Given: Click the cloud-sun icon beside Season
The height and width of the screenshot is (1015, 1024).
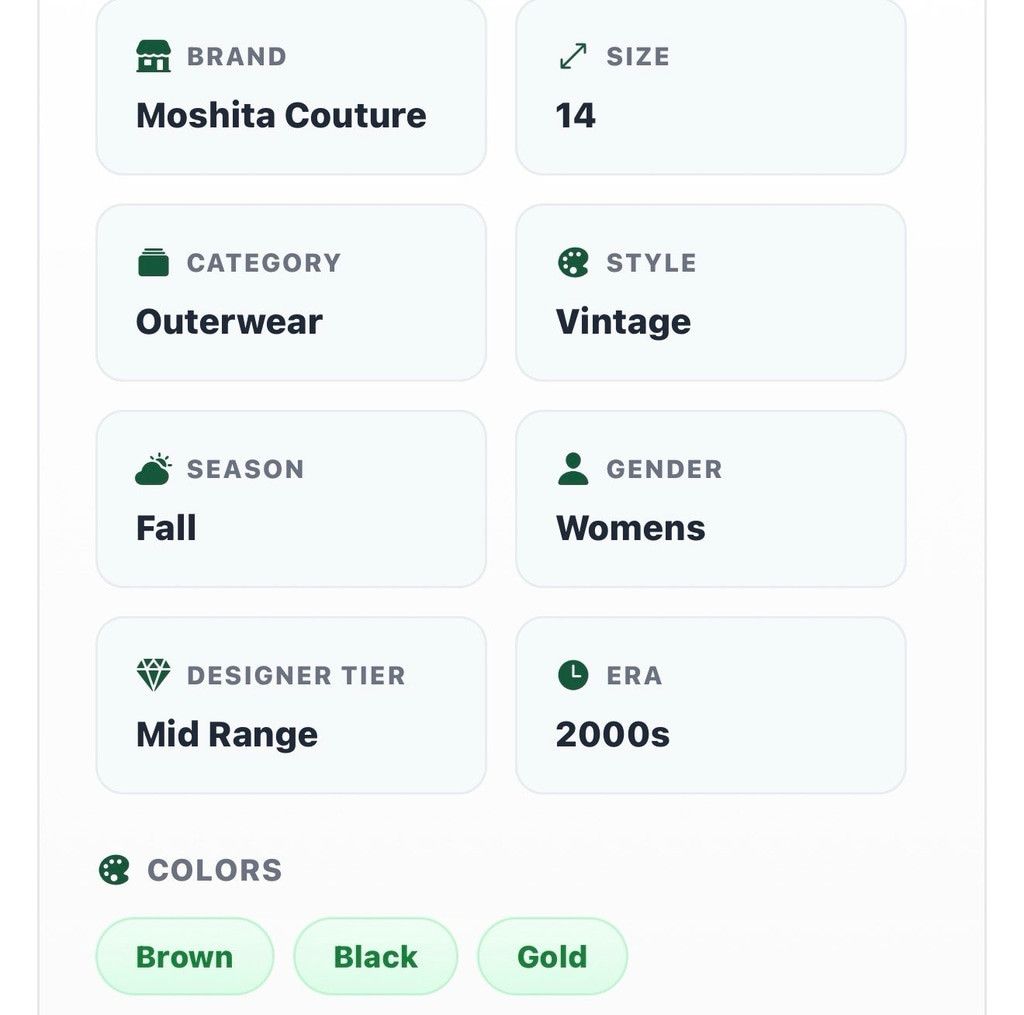Looking at the screenshot, I should click(x=153, y=469).
